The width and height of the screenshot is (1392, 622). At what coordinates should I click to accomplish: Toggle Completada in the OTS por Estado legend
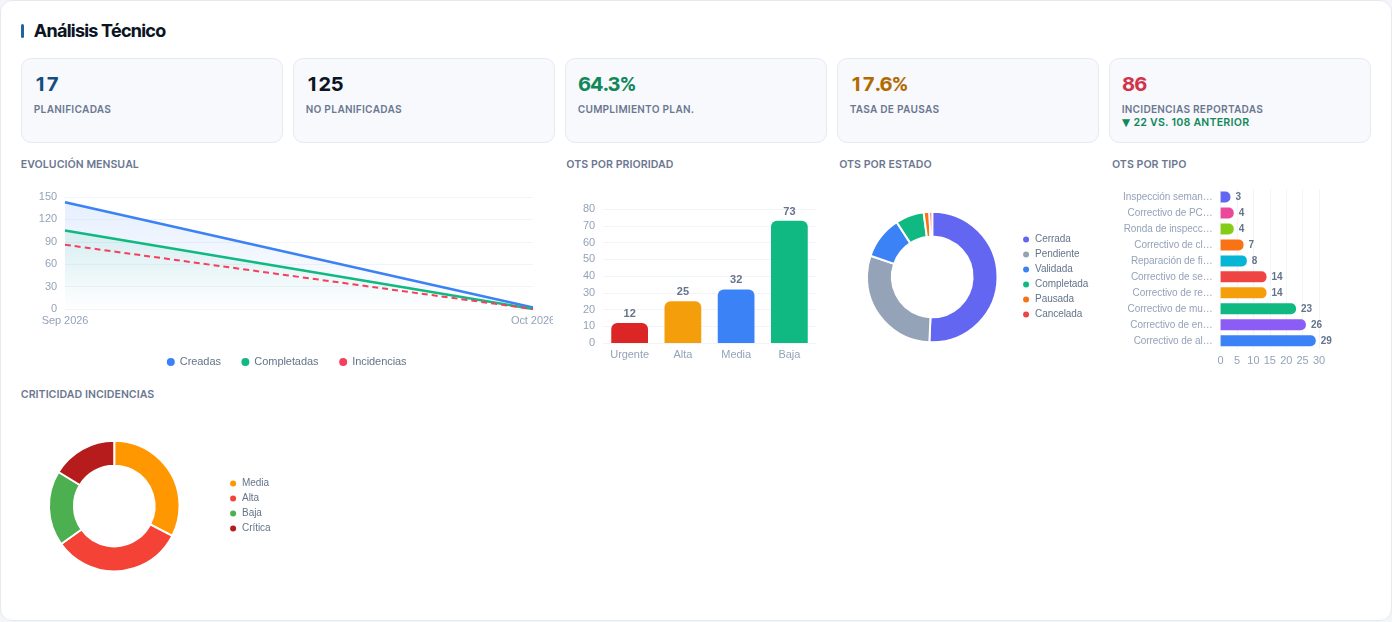coord(1055,284)
